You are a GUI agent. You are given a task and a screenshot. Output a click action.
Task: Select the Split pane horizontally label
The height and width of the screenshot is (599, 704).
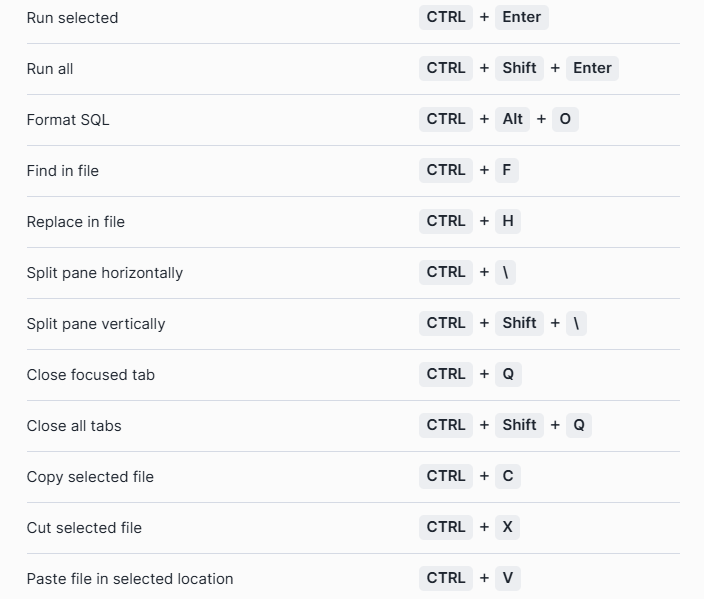(x=105, y=273)
